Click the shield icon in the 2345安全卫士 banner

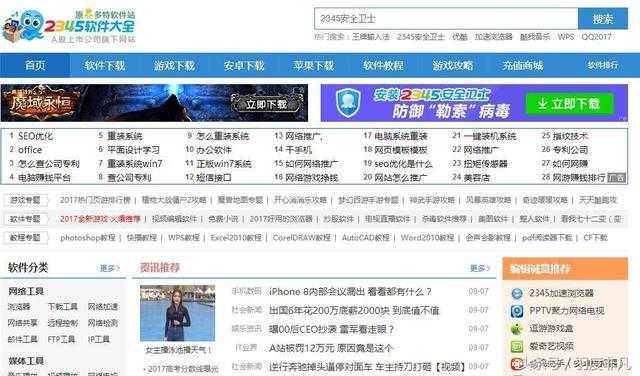(348, 102)
